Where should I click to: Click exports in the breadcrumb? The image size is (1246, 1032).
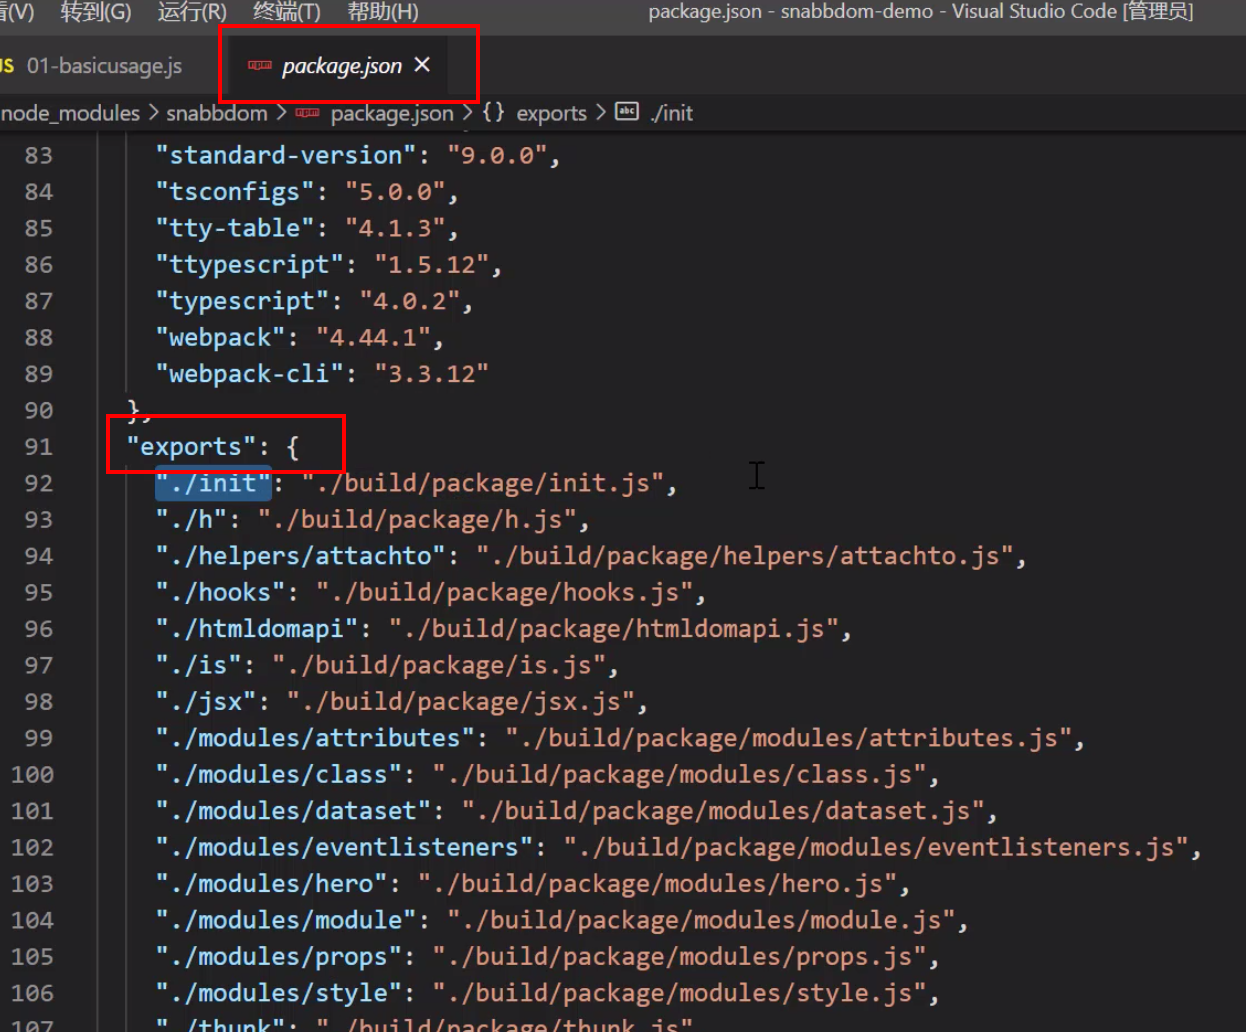(x=551, y=113)
